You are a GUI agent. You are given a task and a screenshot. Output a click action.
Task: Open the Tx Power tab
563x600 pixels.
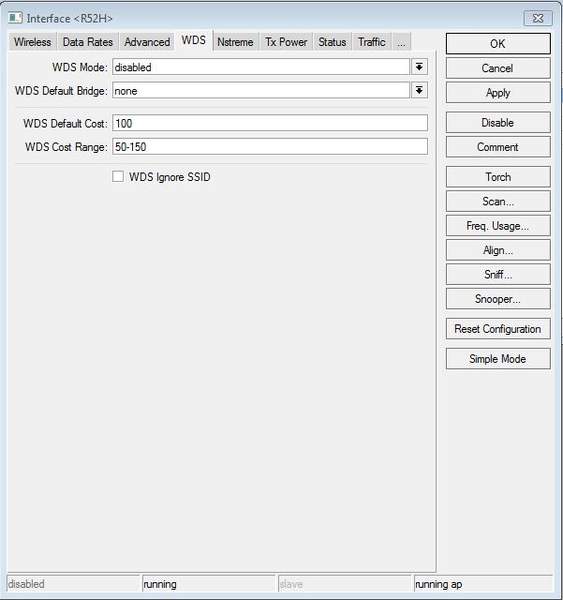pos(286,42)
